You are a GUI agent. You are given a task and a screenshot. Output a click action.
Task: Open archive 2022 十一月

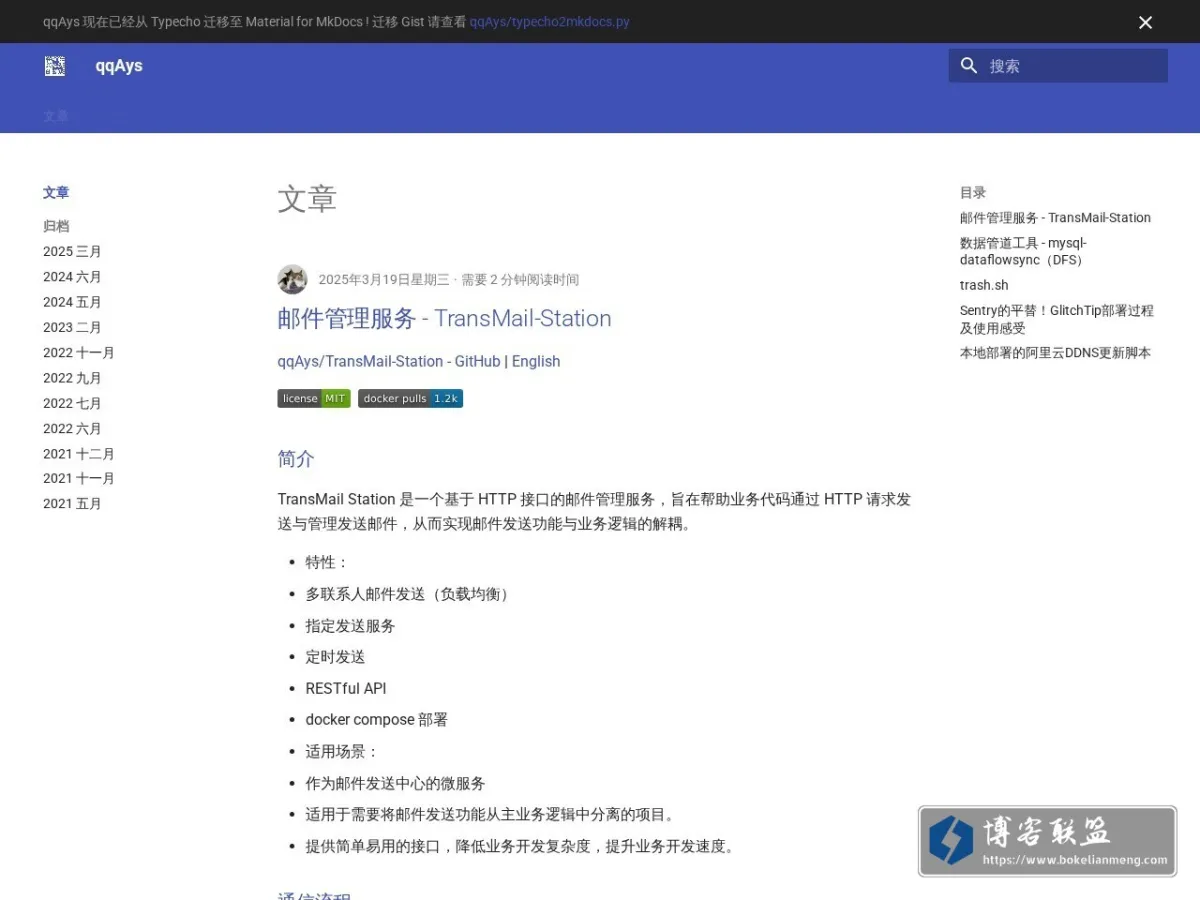[79, 352]
